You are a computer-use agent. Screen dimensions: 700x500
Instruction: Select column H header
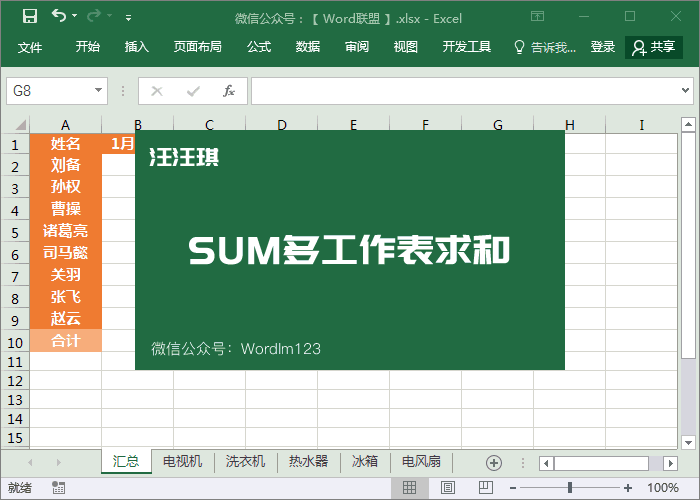[570, 125]
